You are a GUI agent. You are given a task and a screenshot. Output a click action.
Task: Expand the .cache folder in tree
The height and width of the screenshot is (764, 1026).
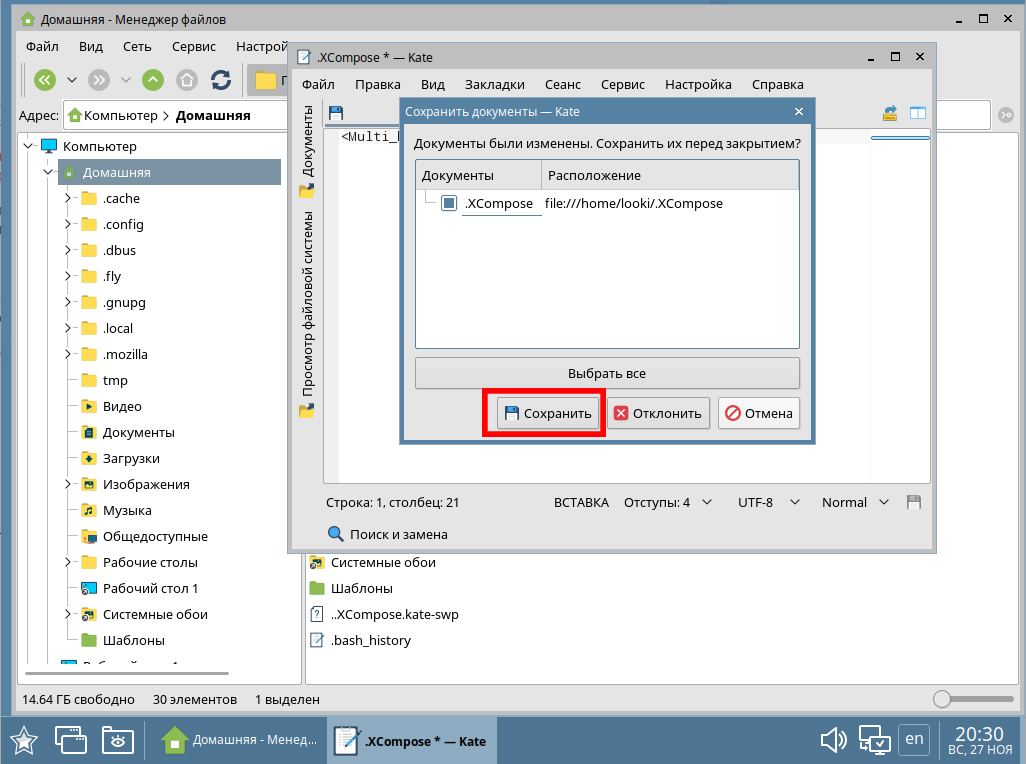click(x=68, y=198)
